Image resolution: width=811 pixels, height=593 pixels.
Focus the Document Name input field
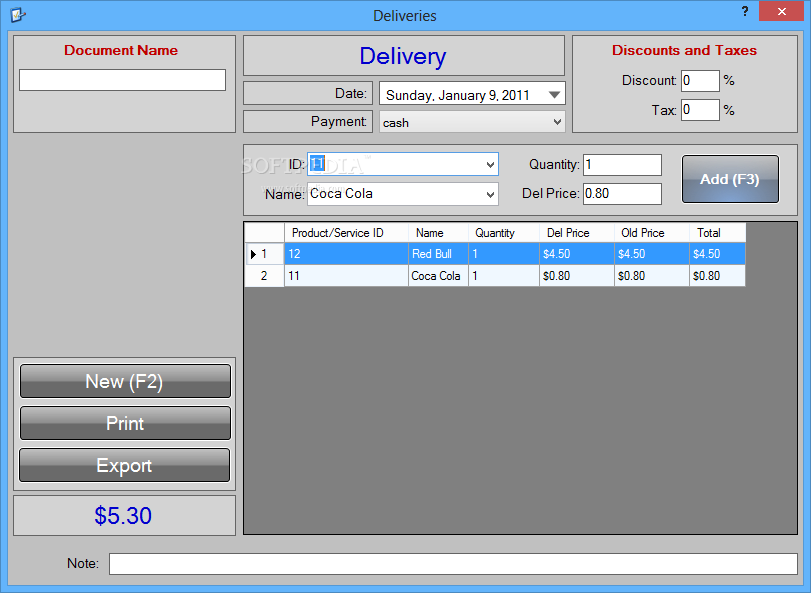(x=123, y=80)
